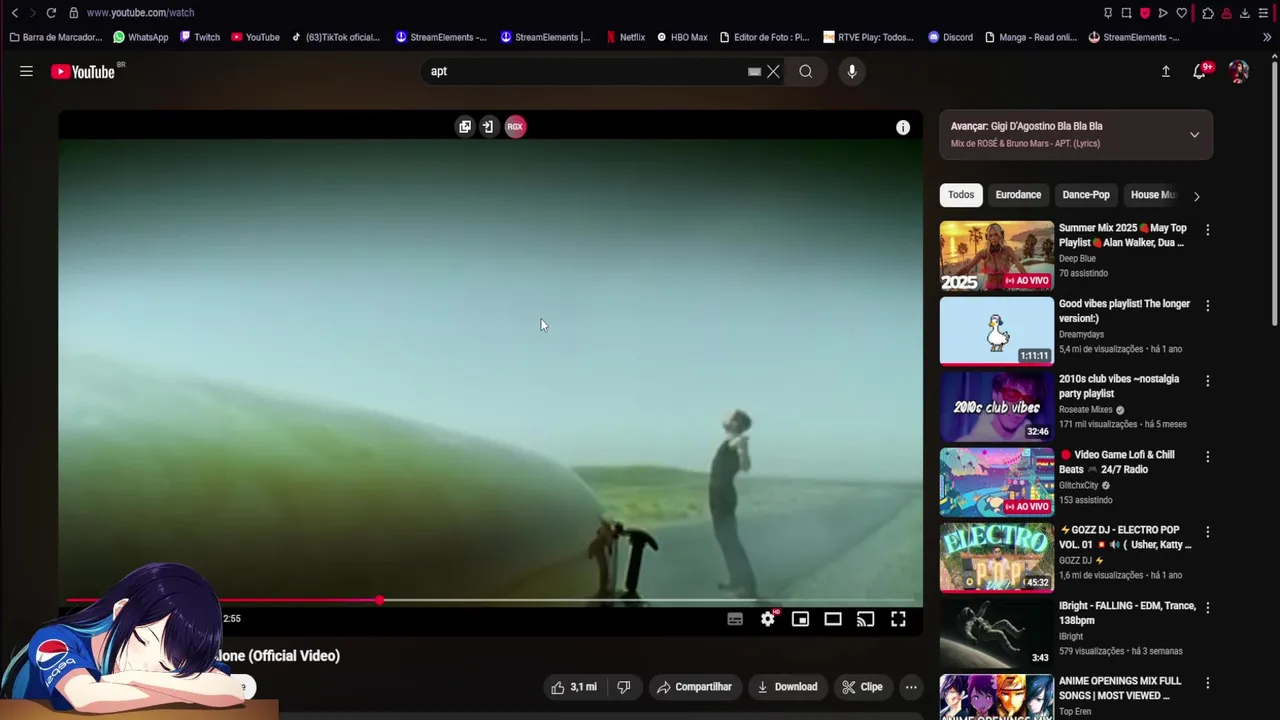
Task: Click the browser back arrow
Action: [15, 13]
